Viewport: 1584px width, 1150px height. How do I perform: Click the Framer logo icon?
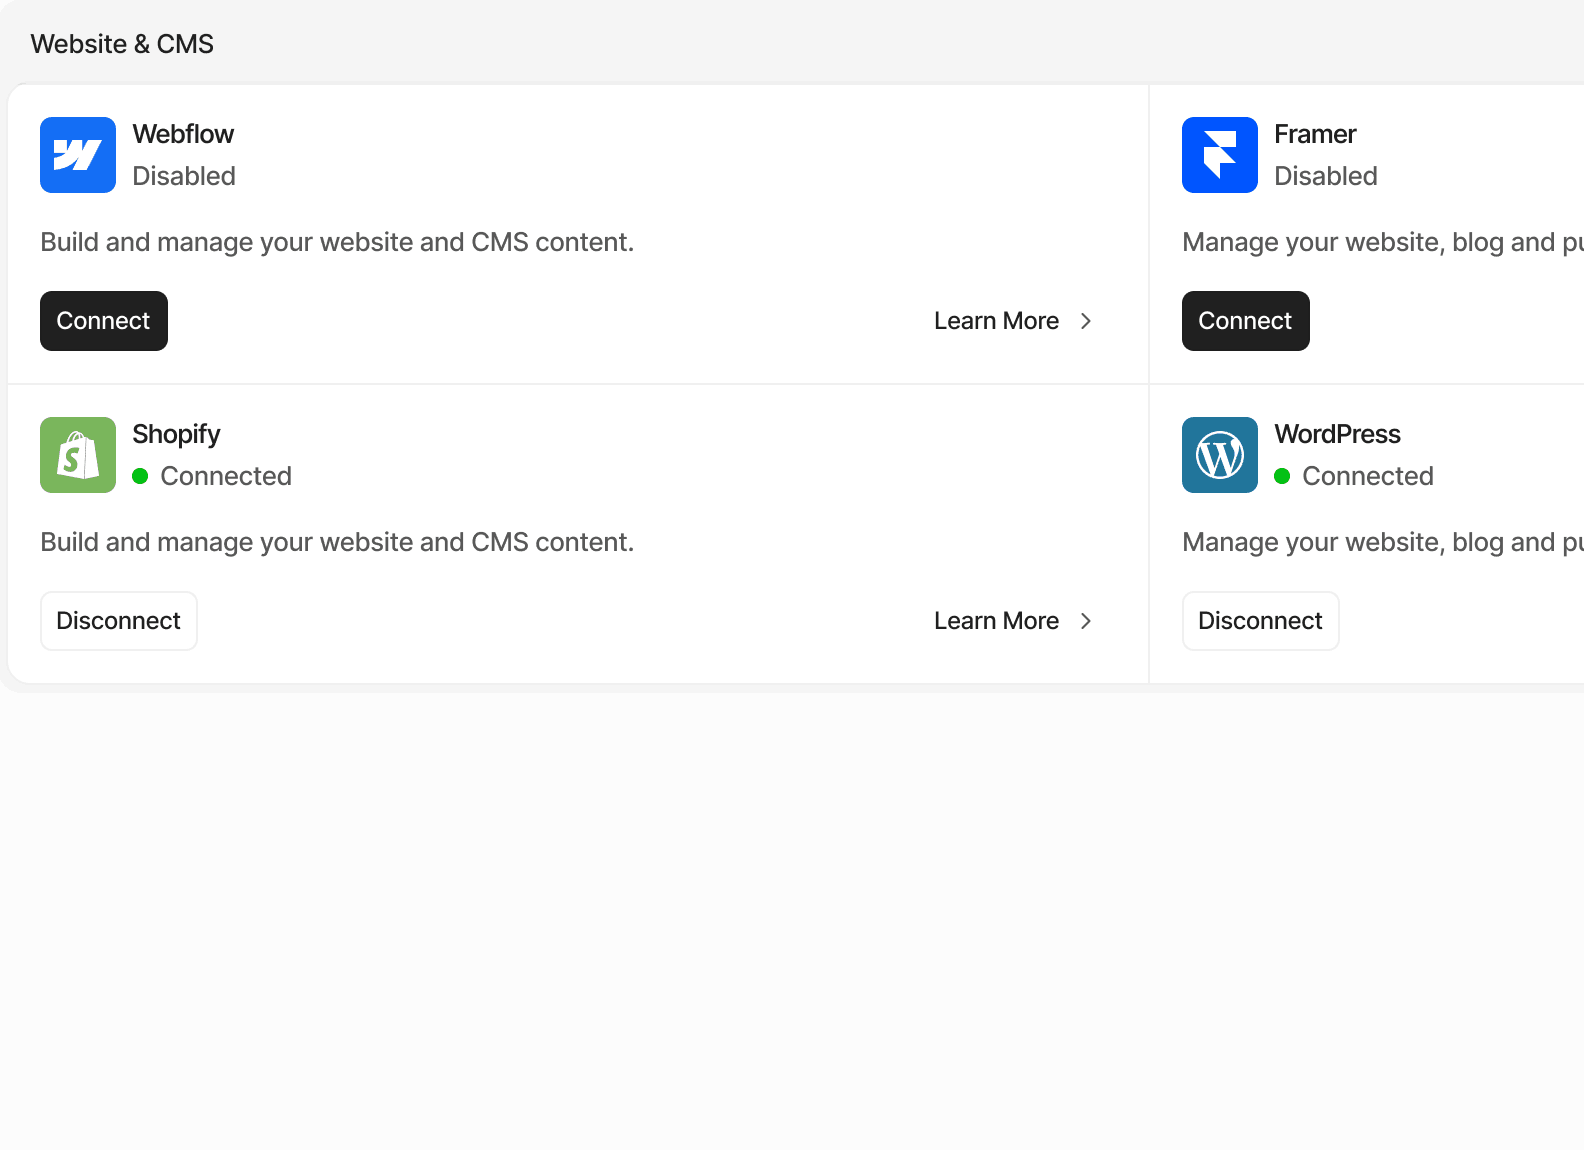click(x=1220, y=155)
